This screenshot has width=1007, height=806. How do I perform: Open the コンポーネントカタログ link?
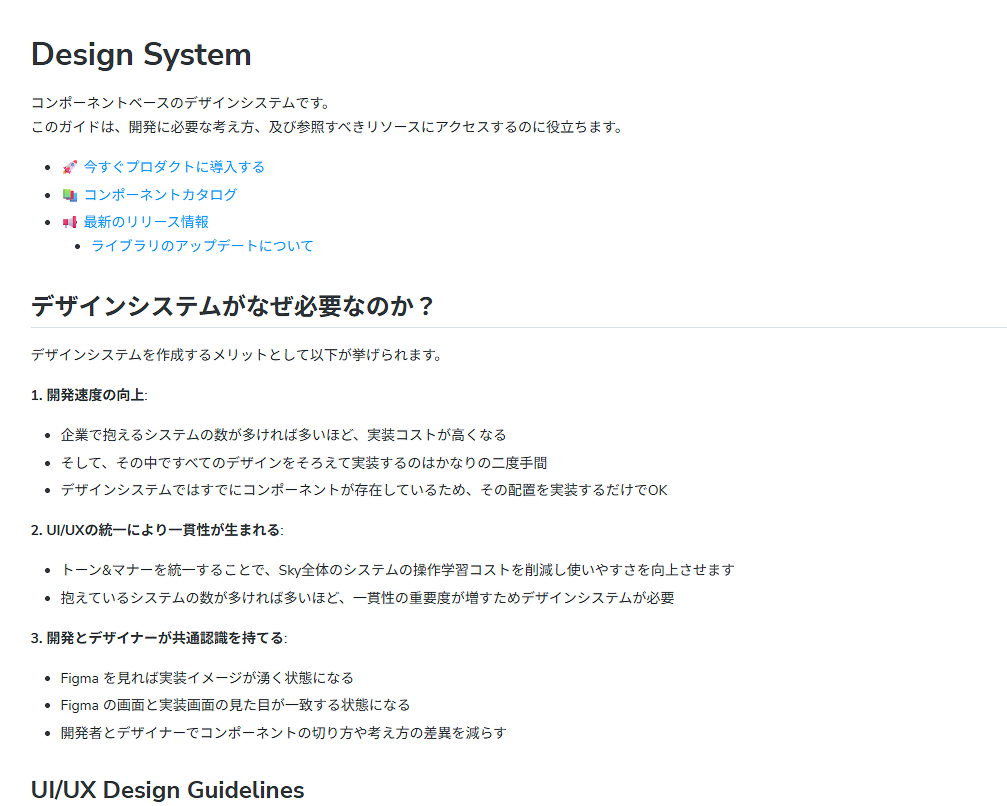[x=160, y=195]
